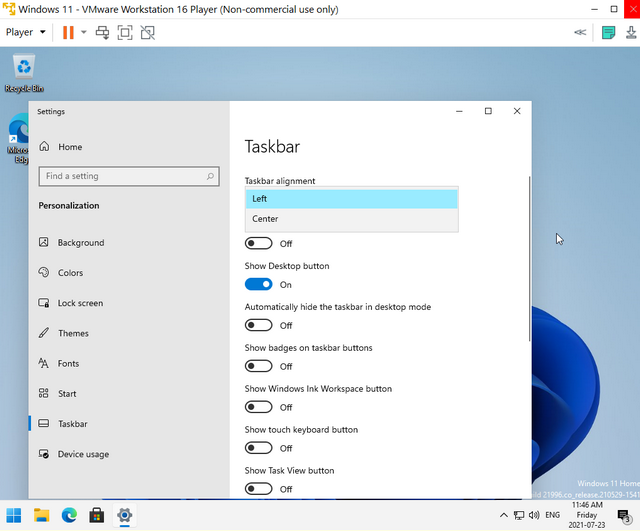
Task: Open the clock and date in taskbar
Action: (587, 515)
